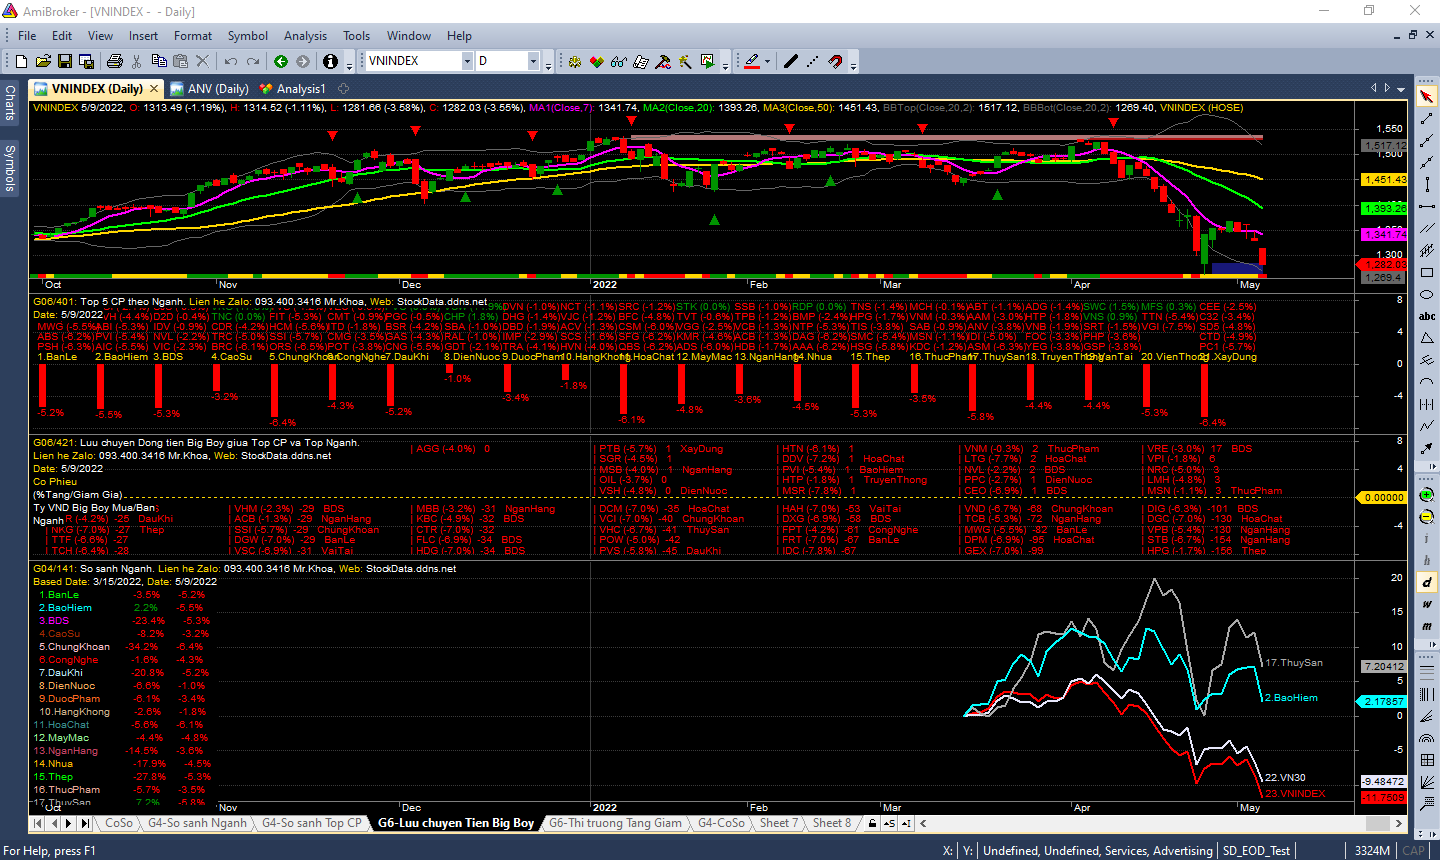Select the G4-So sanh Top CP sheet

pyautogui.click(x=312, y=823)
